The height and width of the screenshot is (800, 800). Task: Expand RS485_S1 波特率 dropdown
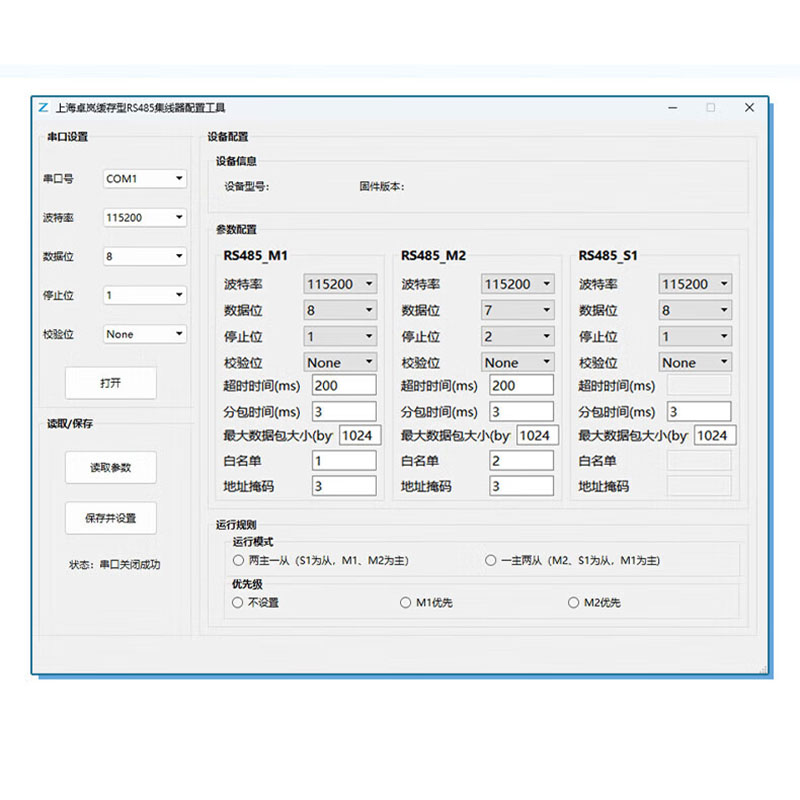695,284
